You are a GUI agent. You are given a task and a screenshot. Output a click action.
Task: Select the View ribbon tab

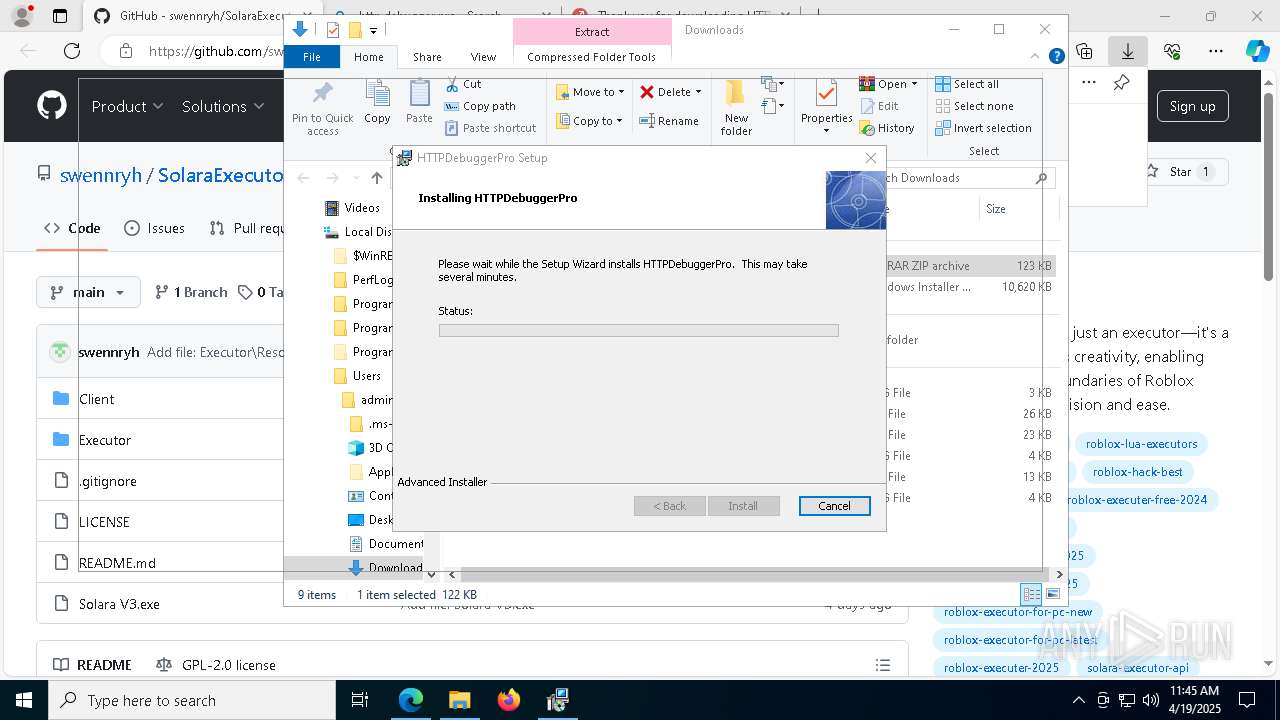(483, 57)
